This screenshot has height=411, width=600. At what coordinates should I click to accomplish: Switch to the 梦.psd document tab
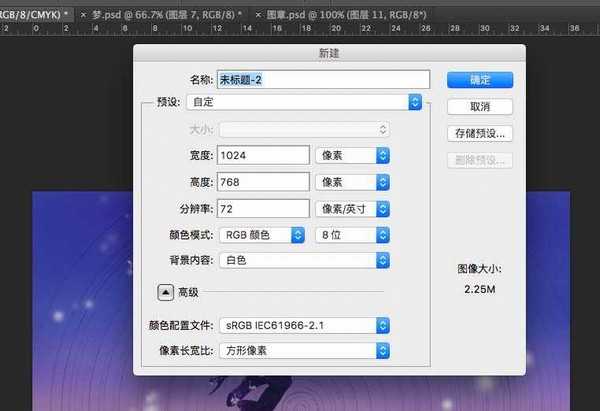click(167, 15)
